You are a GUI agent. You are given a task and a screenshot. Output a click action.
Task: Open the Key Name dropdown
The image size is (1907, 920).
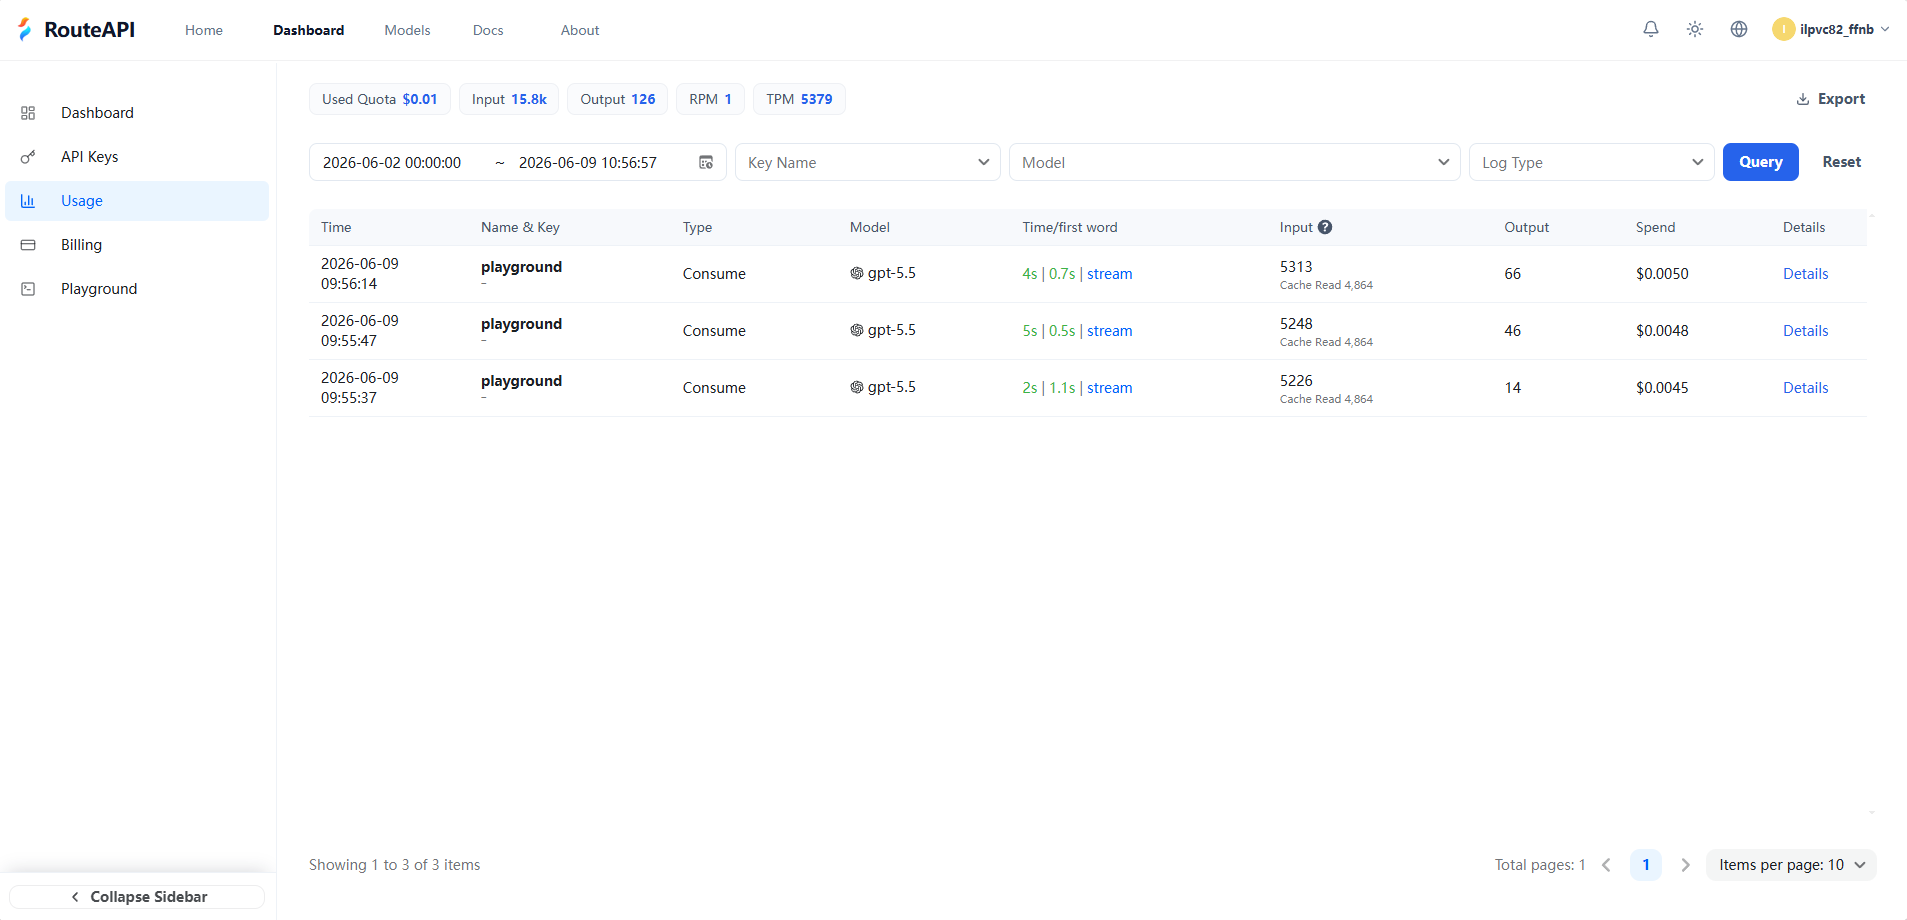click(x=868, y=162)
